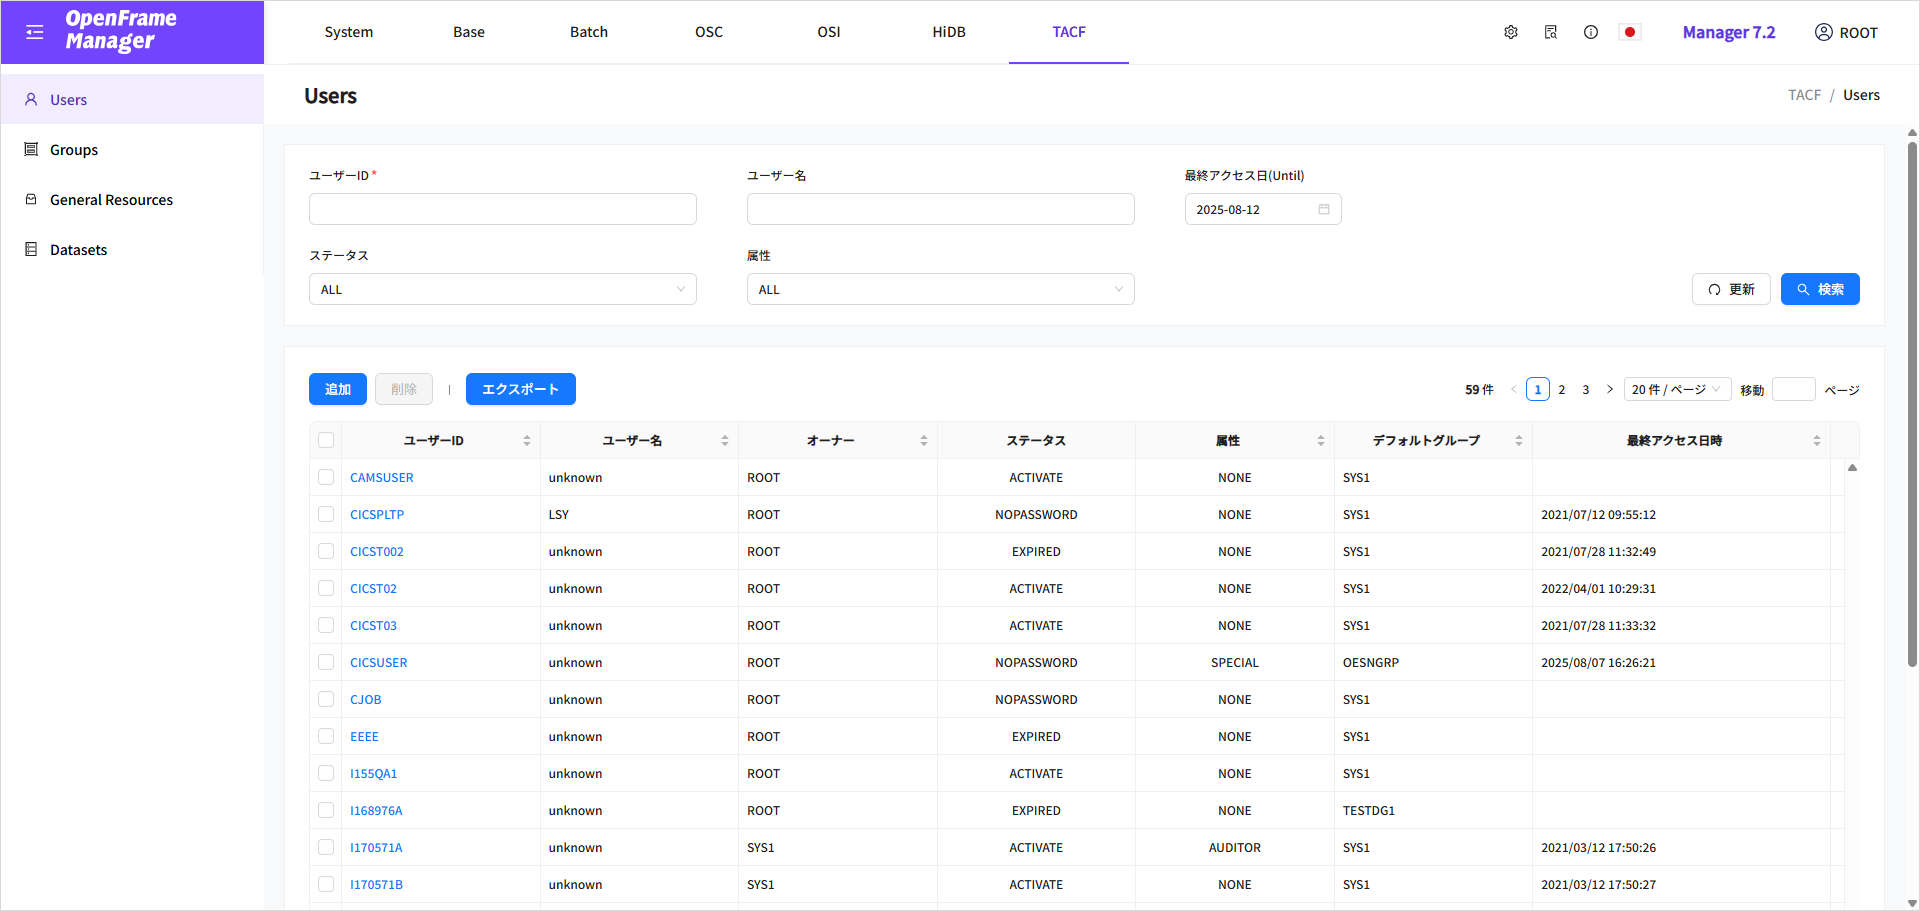Check the select-all checkbox in table header
1920x911 pixels.
[326, 440]
